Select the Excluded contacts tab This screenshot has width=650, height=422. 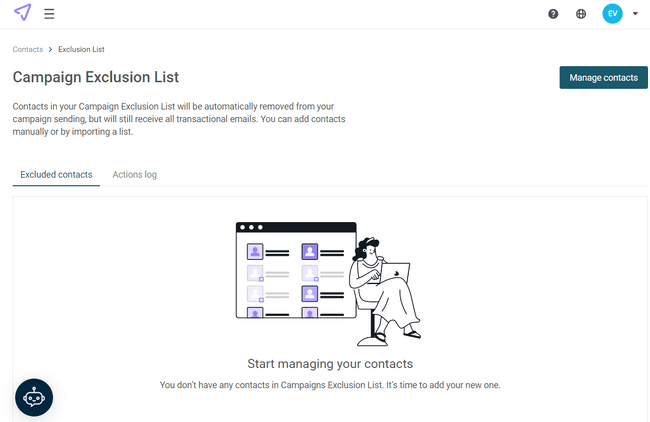(x=56, y=175)
